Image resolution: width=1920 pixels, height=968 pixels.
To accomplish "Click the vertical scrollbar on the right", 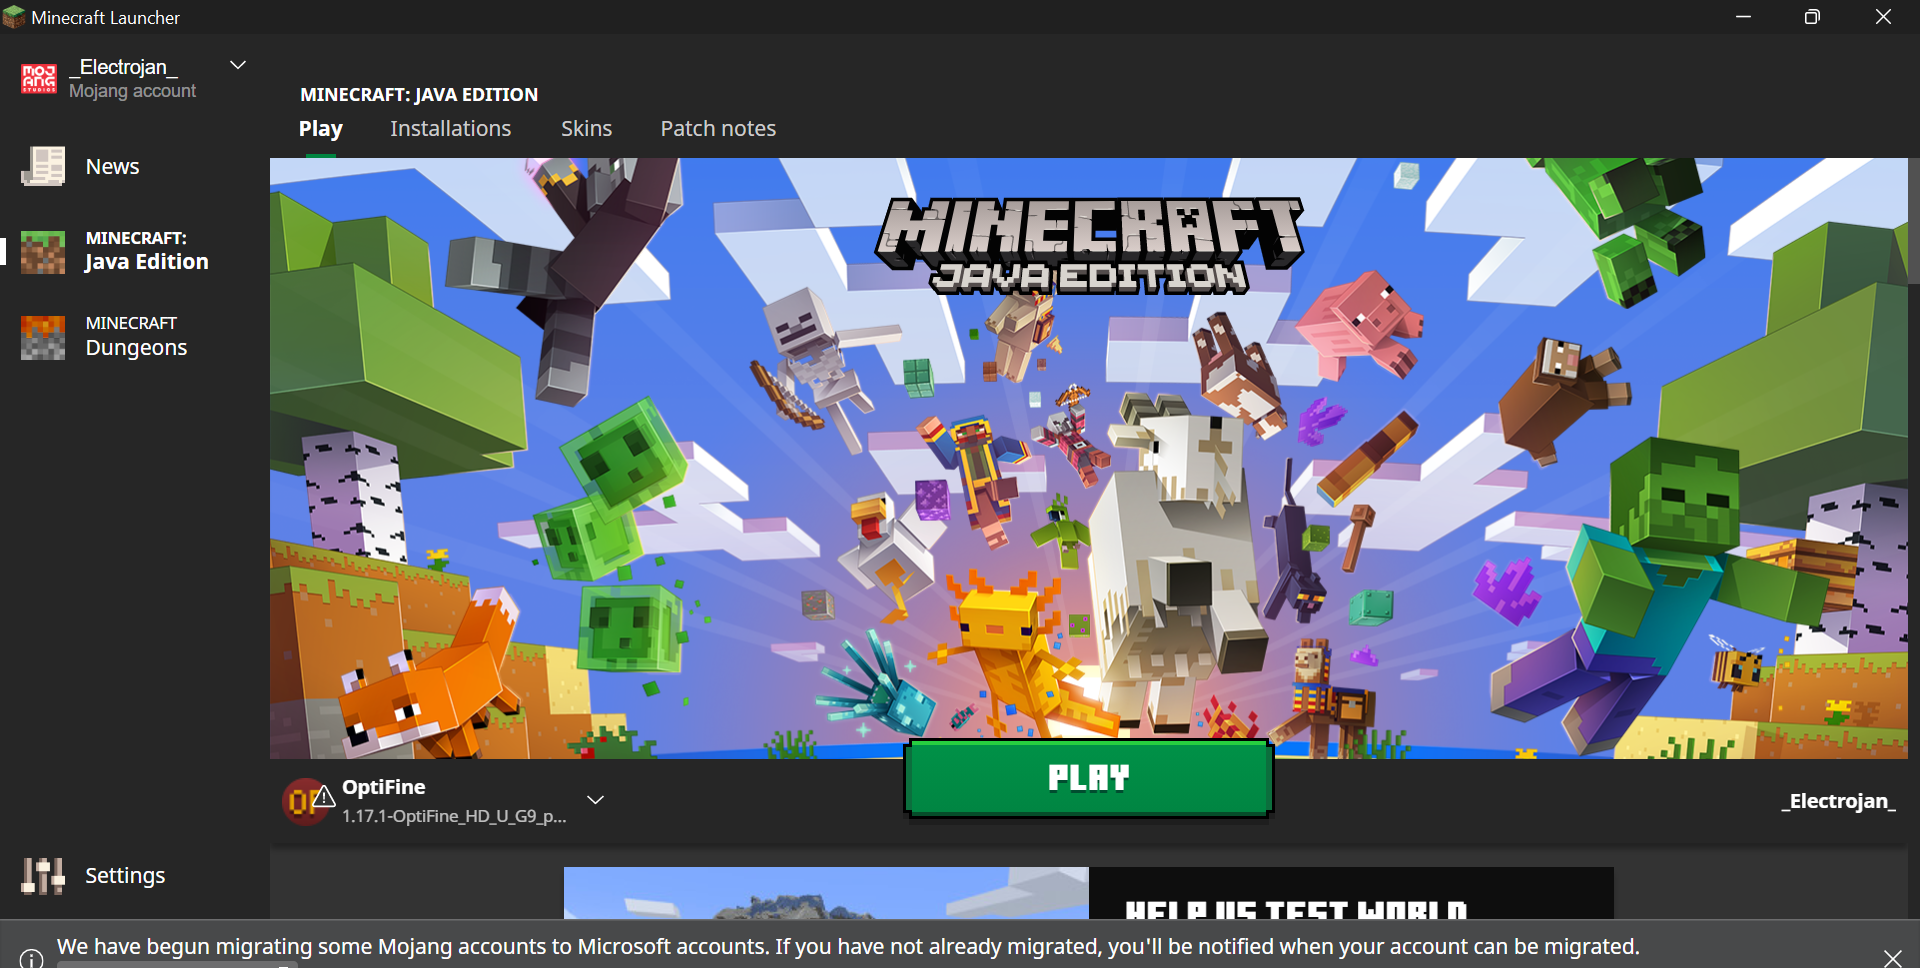I will (1914, 220).
